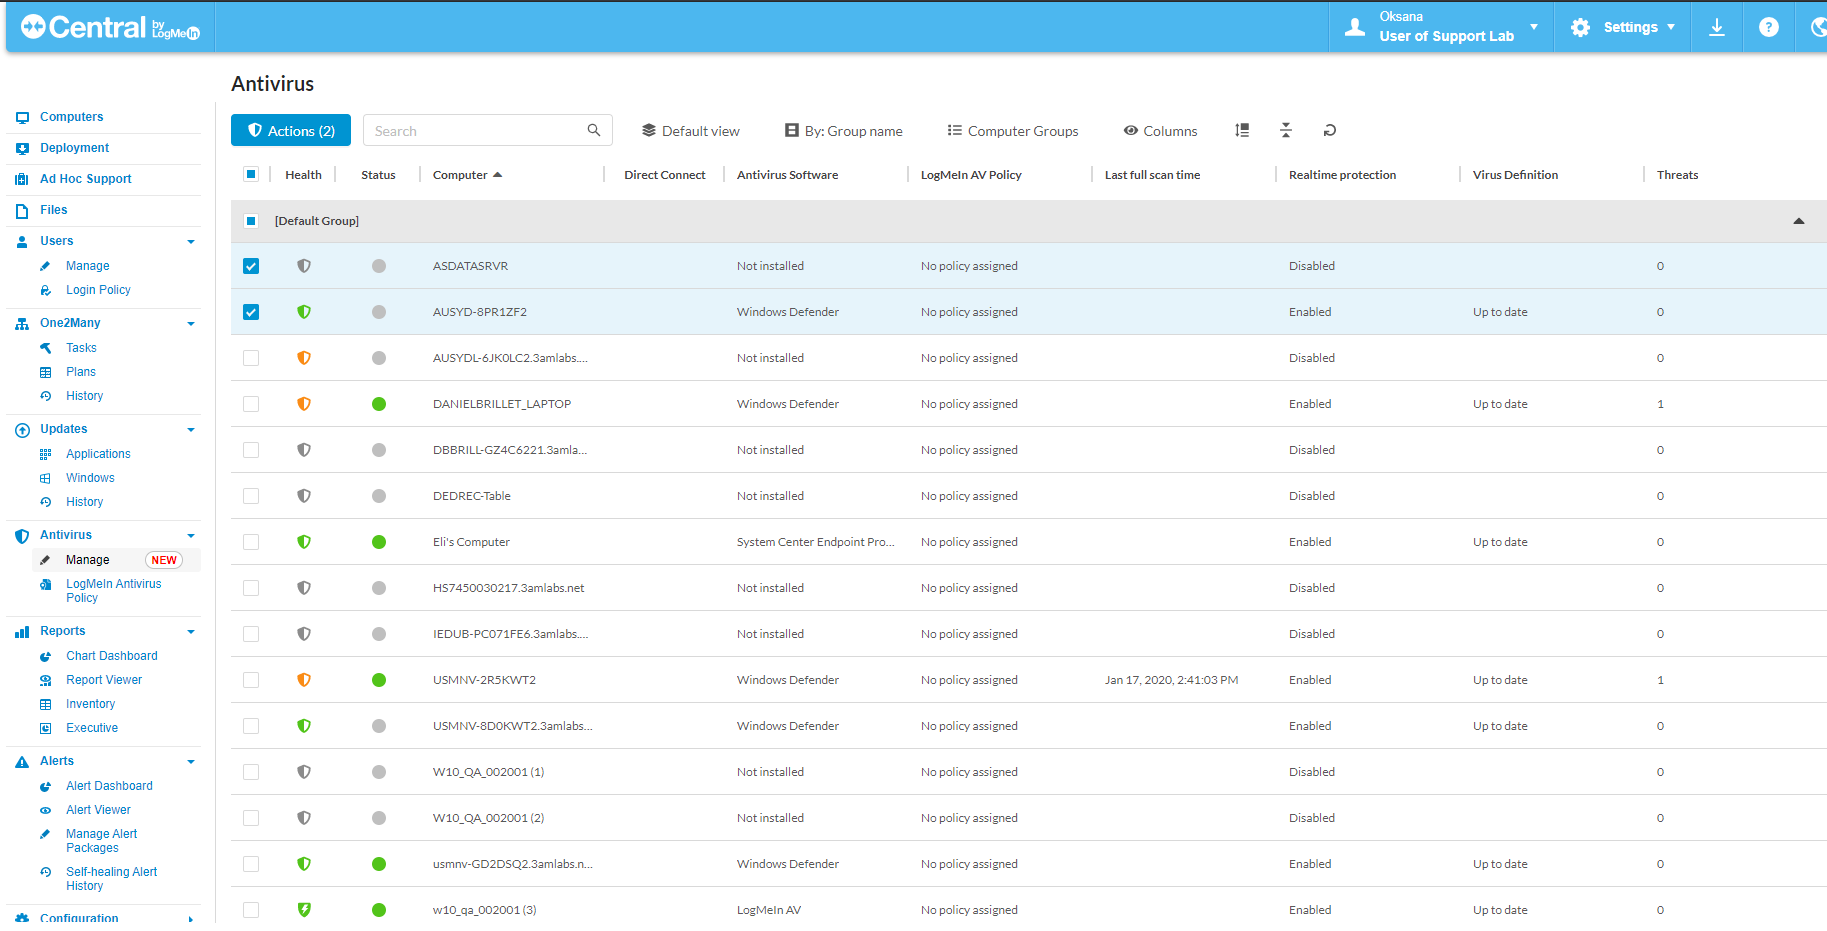
Task: Click the Inventory table icon
Action: 45,704
